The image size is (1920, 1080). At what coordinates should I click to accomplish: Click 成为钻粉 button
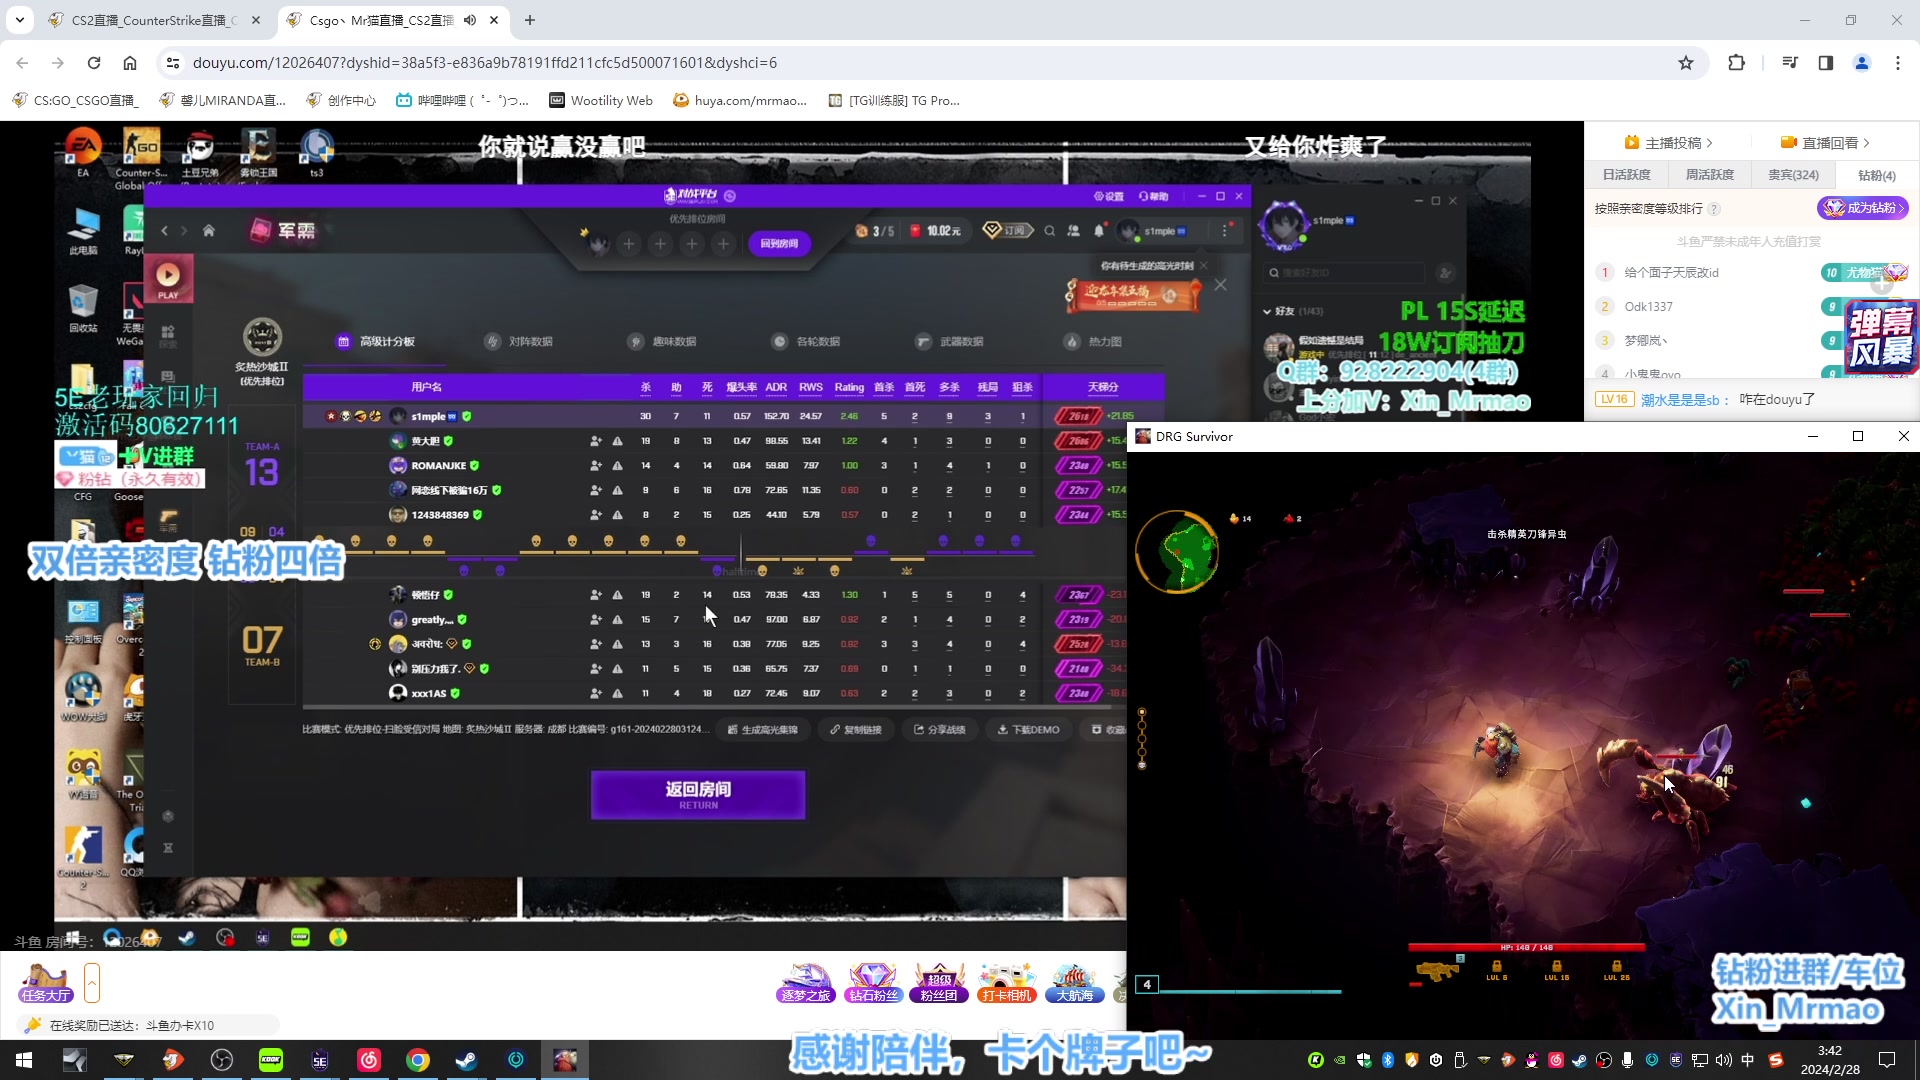pyautogui.click(x=1863, y=208)
